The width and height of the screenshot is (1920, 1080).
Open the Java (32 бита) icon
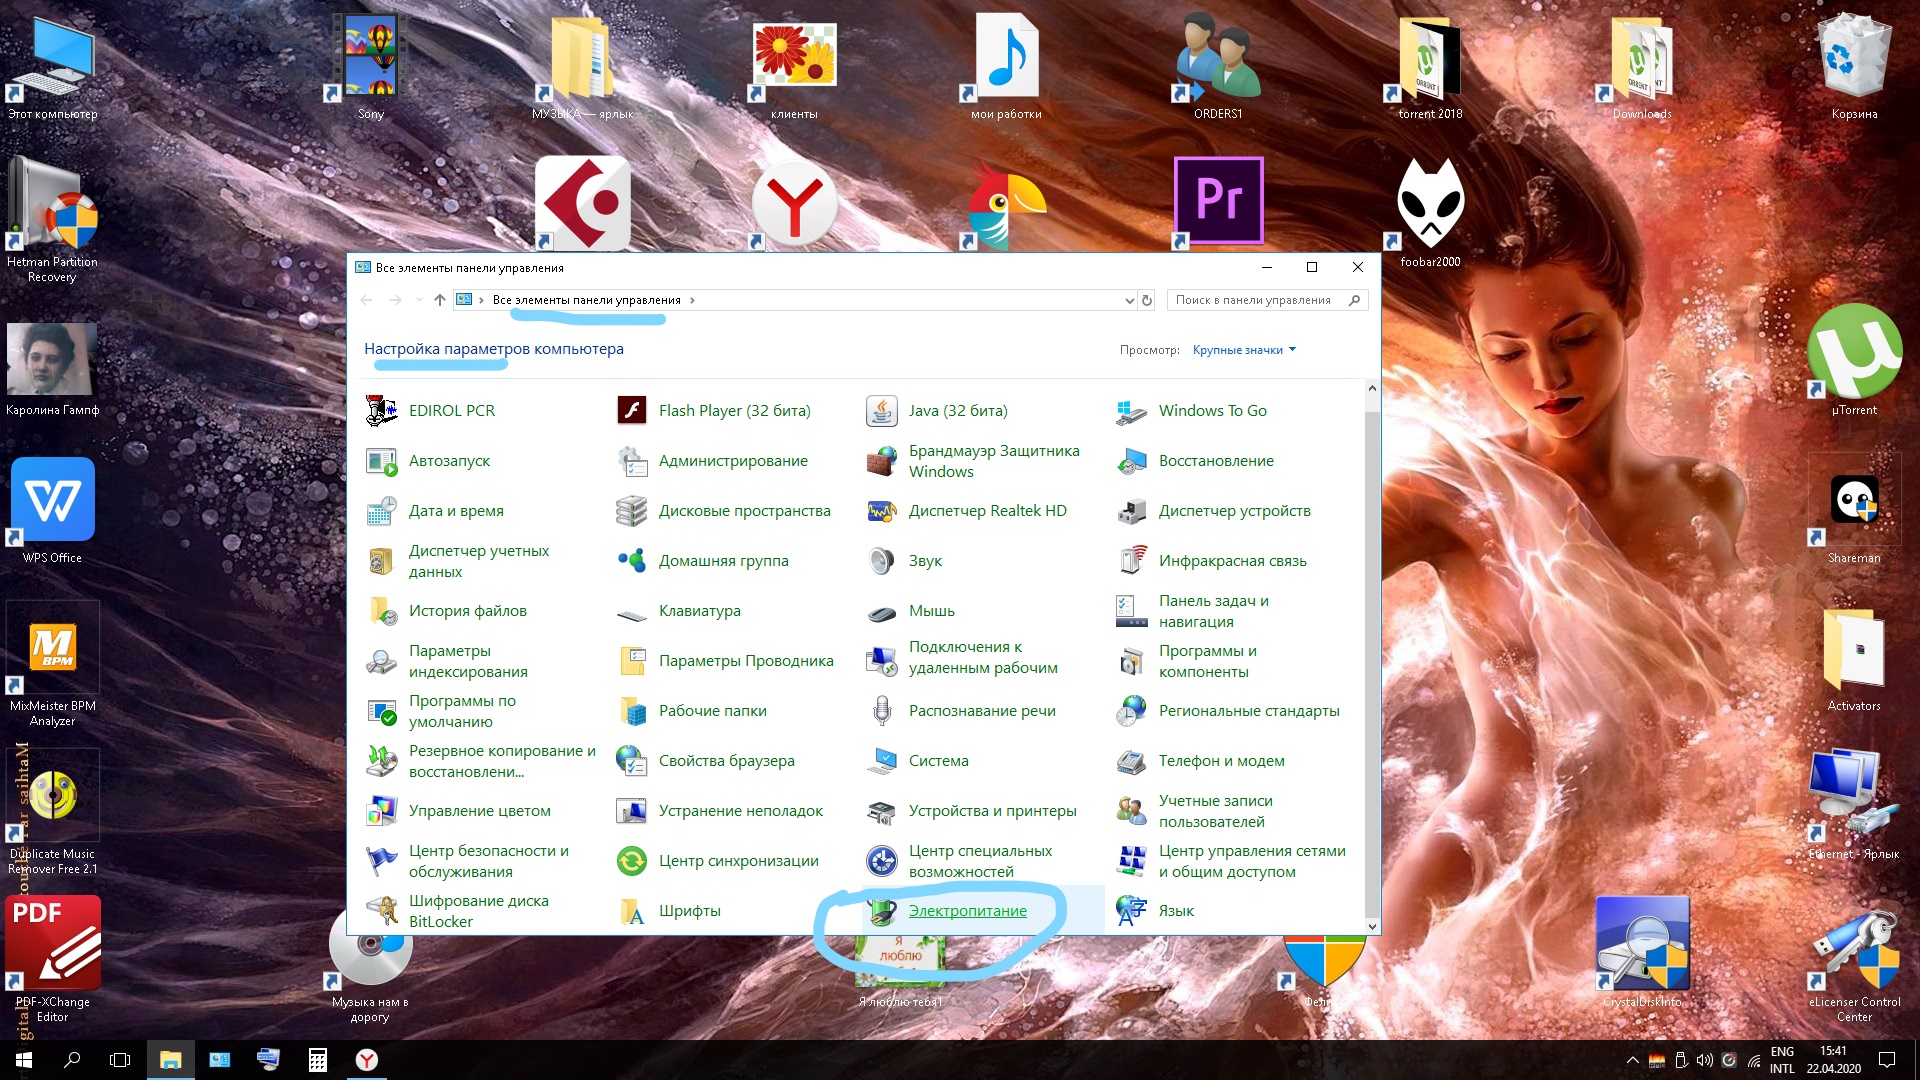click(x=881, y=411)
